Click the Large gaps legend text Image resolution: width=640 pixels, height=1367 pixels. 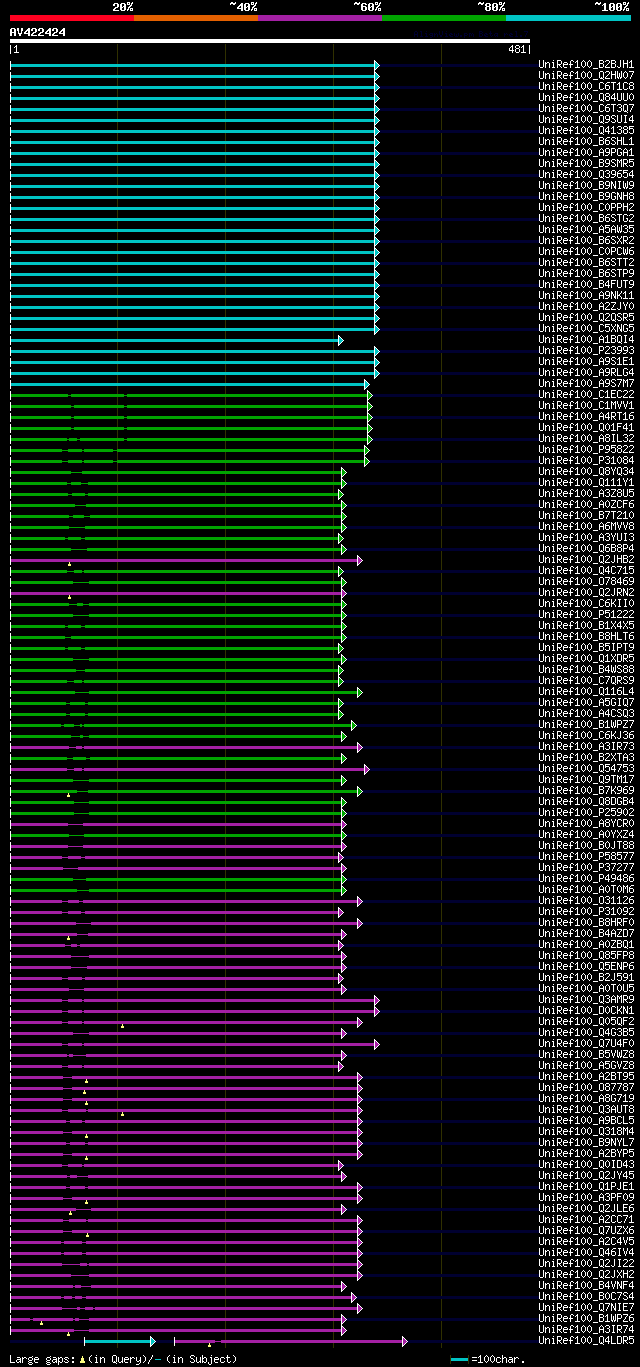coord(123,1359)
